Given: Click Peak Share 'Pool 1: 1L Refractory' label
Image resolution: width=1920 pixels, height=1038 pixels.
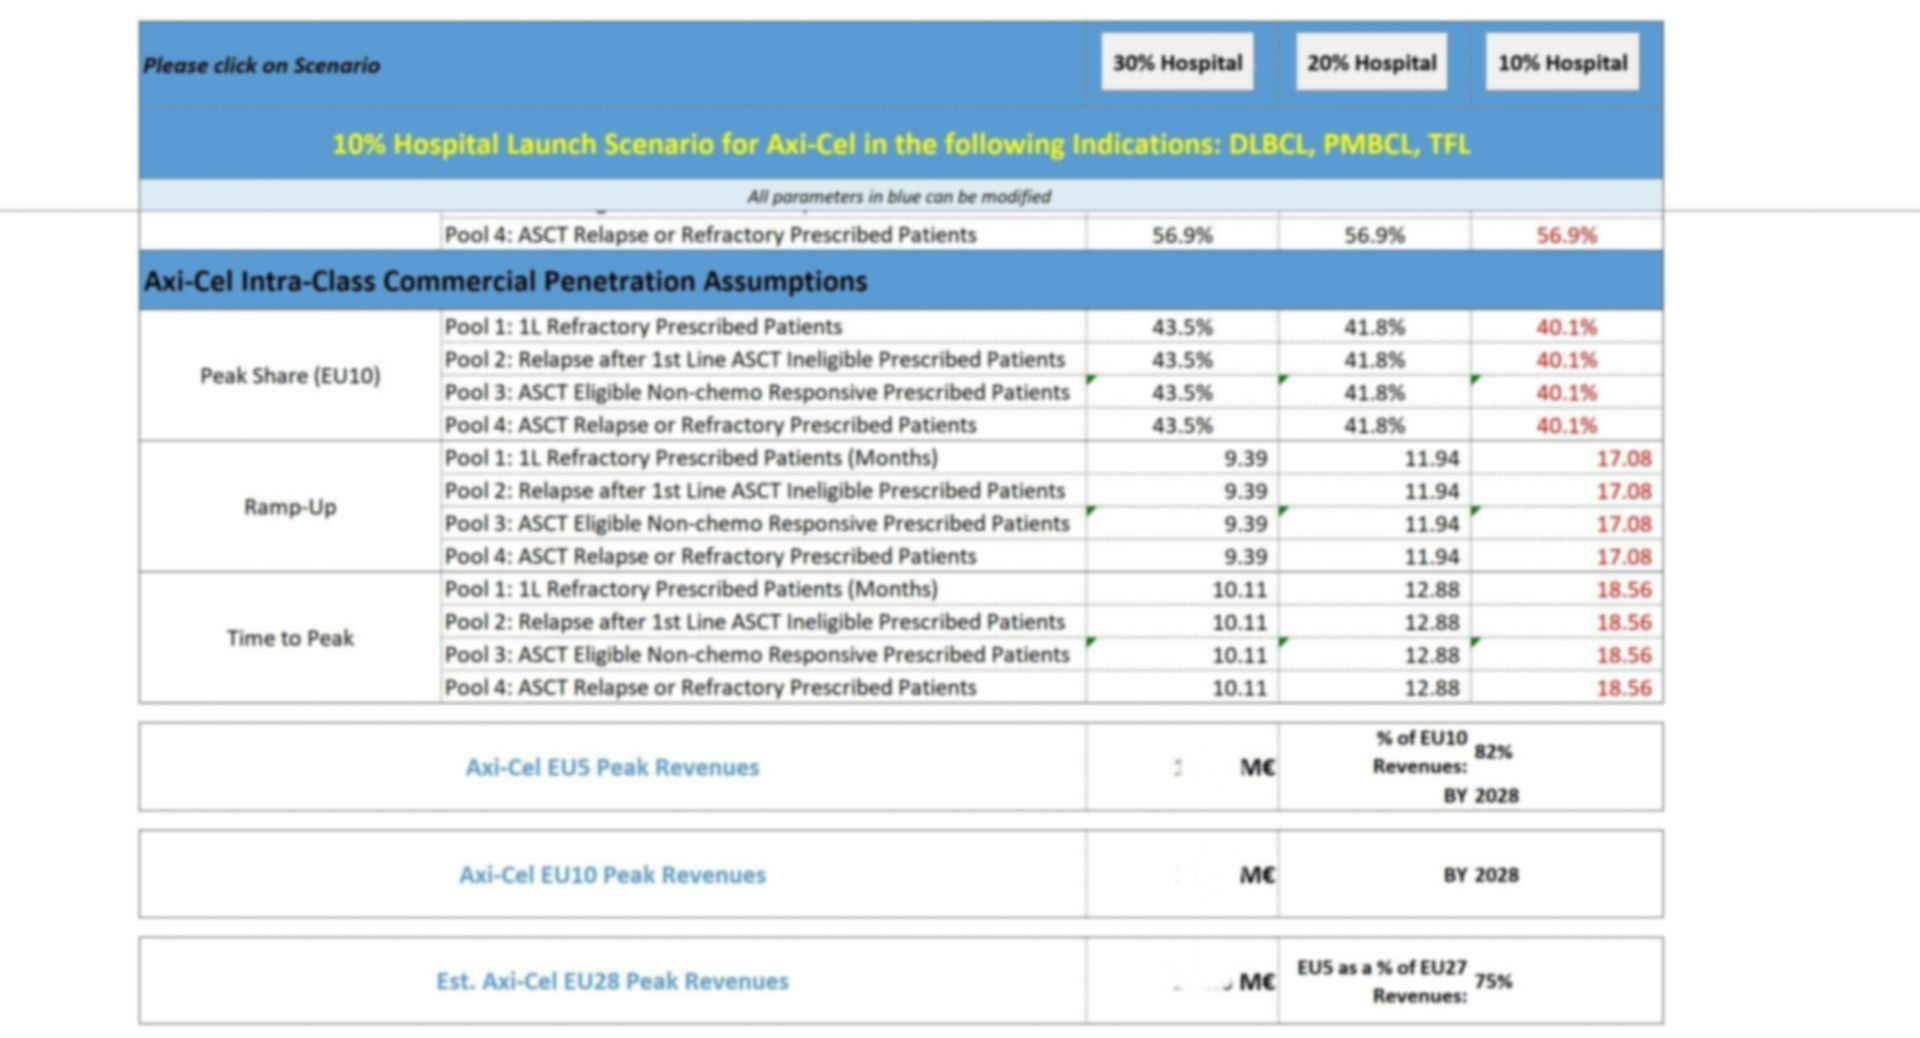Looking at the screenshot, I should 643,327.
